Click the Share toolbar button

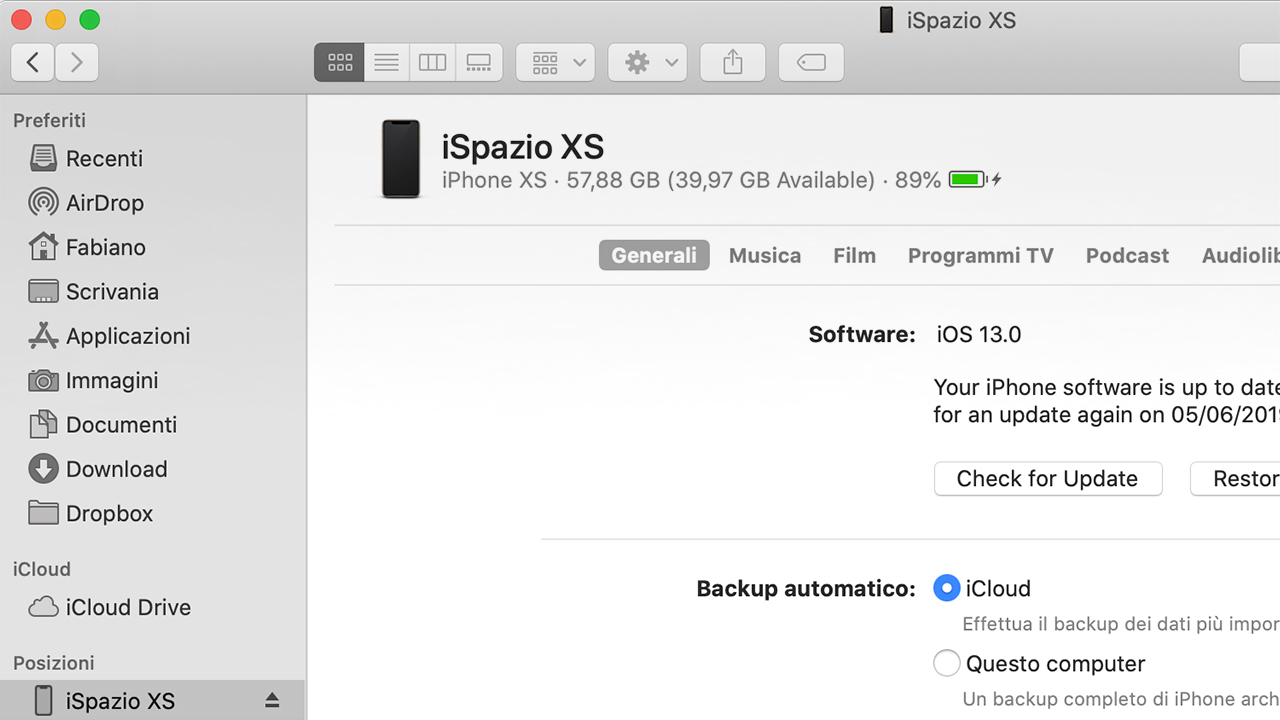coord(733,63)
